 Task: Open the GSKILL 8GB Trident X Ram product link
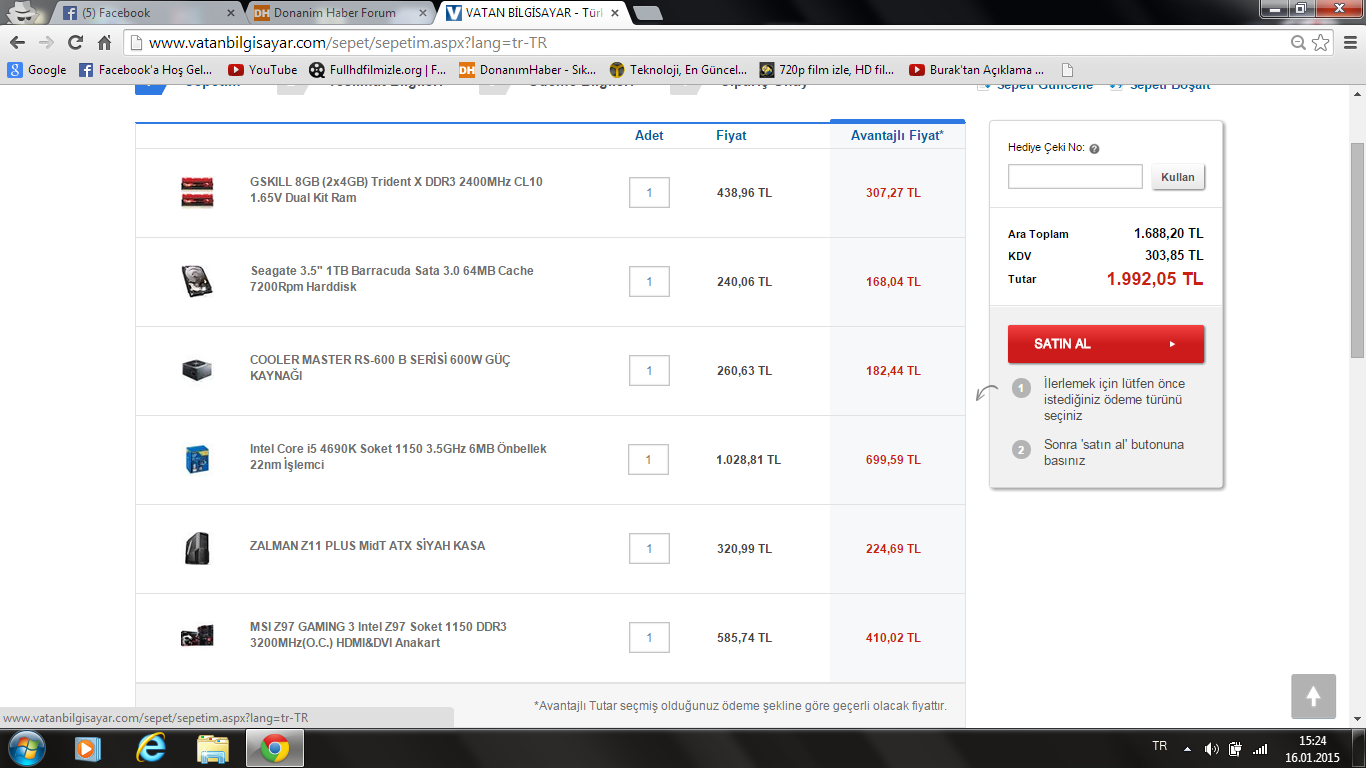396,190
